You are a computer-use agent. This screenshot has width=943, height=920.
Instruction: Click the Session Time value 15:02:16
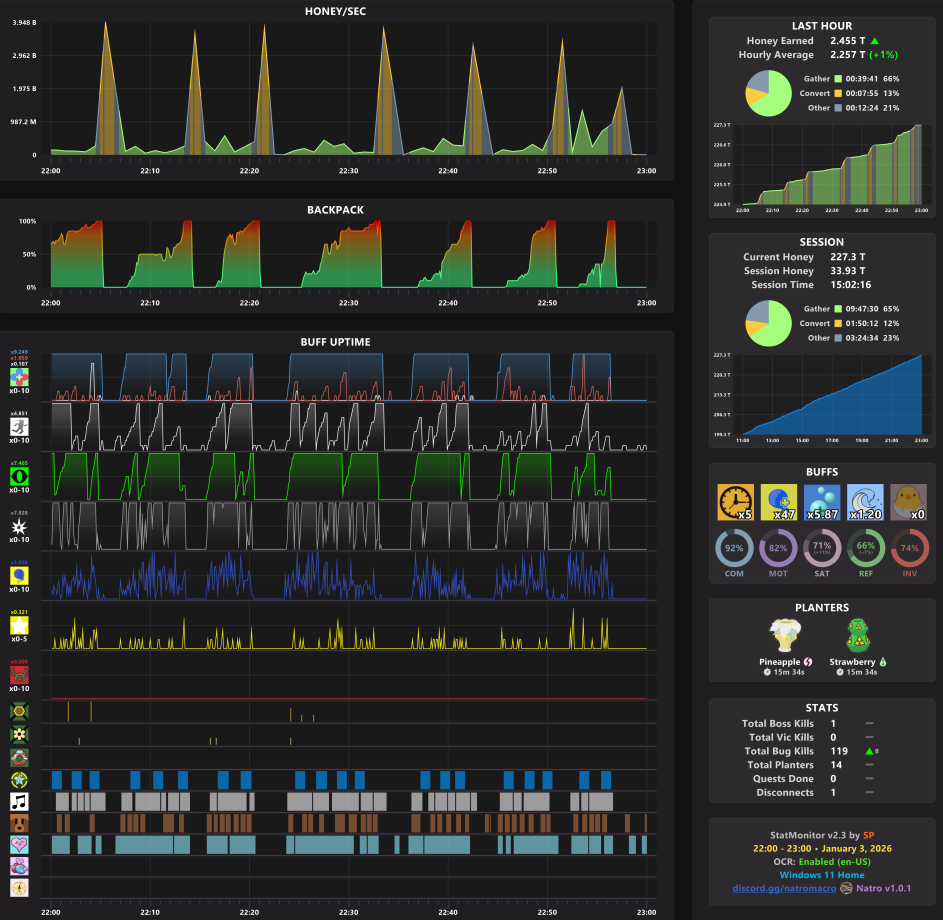point(850,284)
